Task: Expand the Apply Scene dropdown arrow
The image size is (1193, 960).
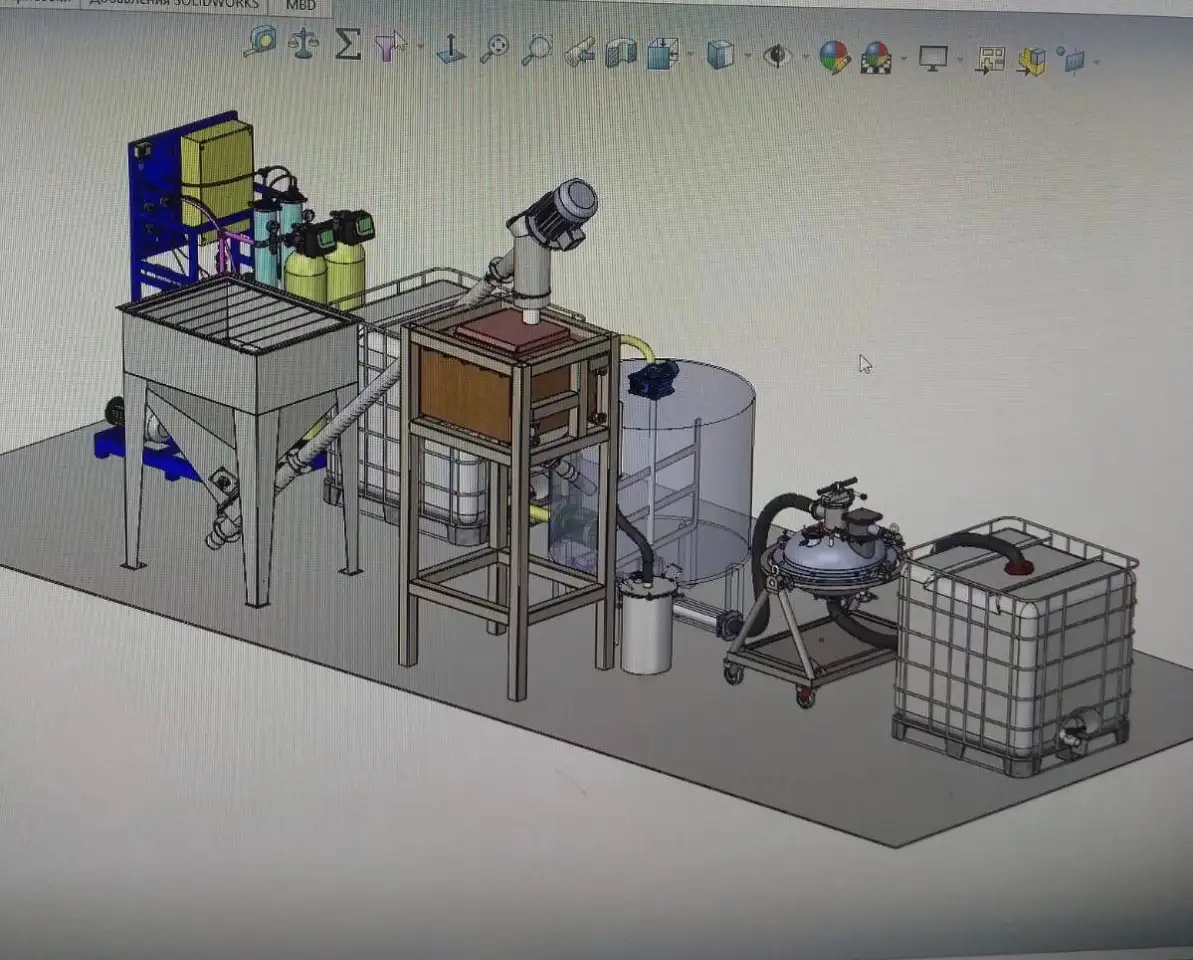Action: click(904, 59)
